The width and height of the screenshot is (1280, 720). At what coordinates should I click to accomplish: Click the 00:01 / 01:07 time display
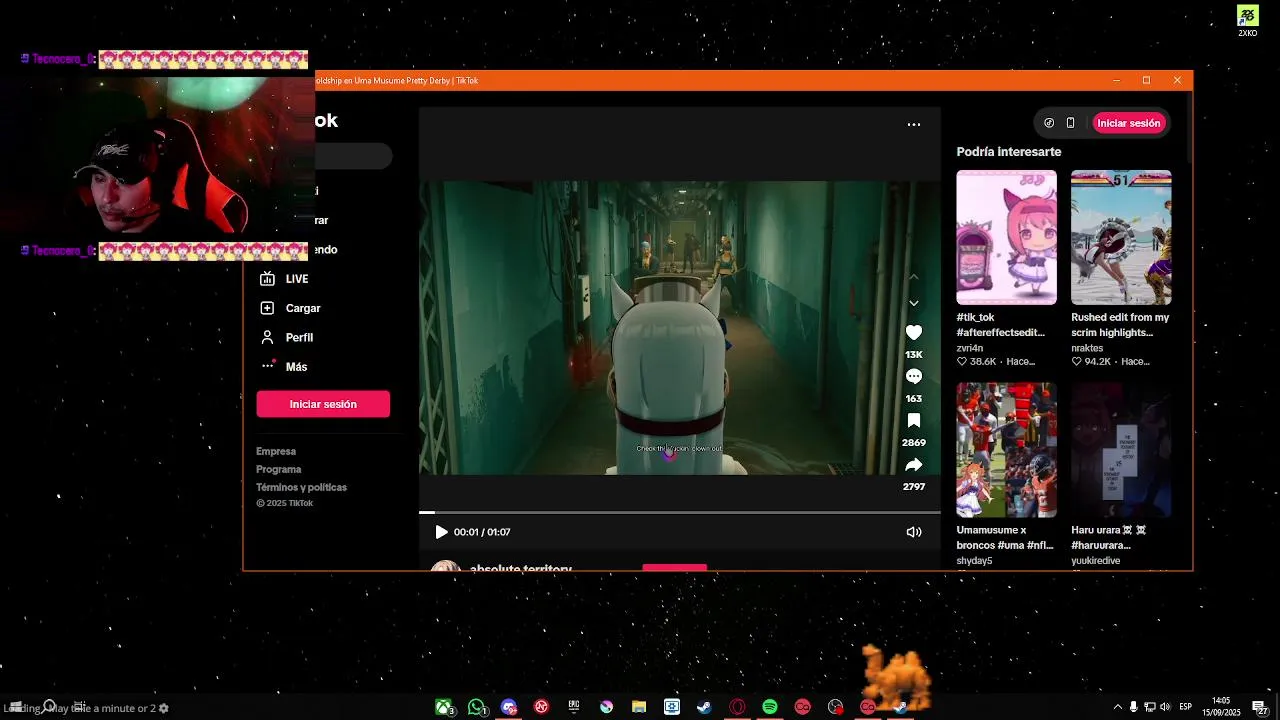(482, 532)
